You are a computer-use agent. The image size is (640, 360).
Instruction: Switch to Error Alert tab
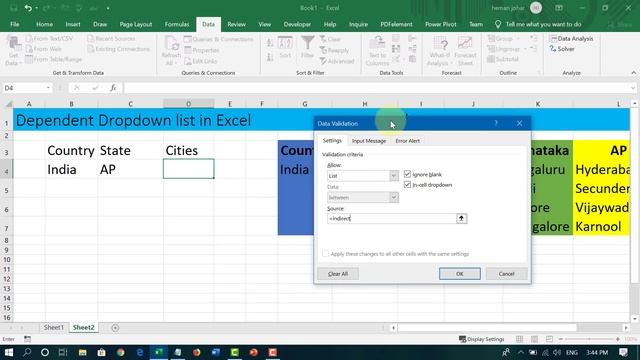tap(407, 141)
